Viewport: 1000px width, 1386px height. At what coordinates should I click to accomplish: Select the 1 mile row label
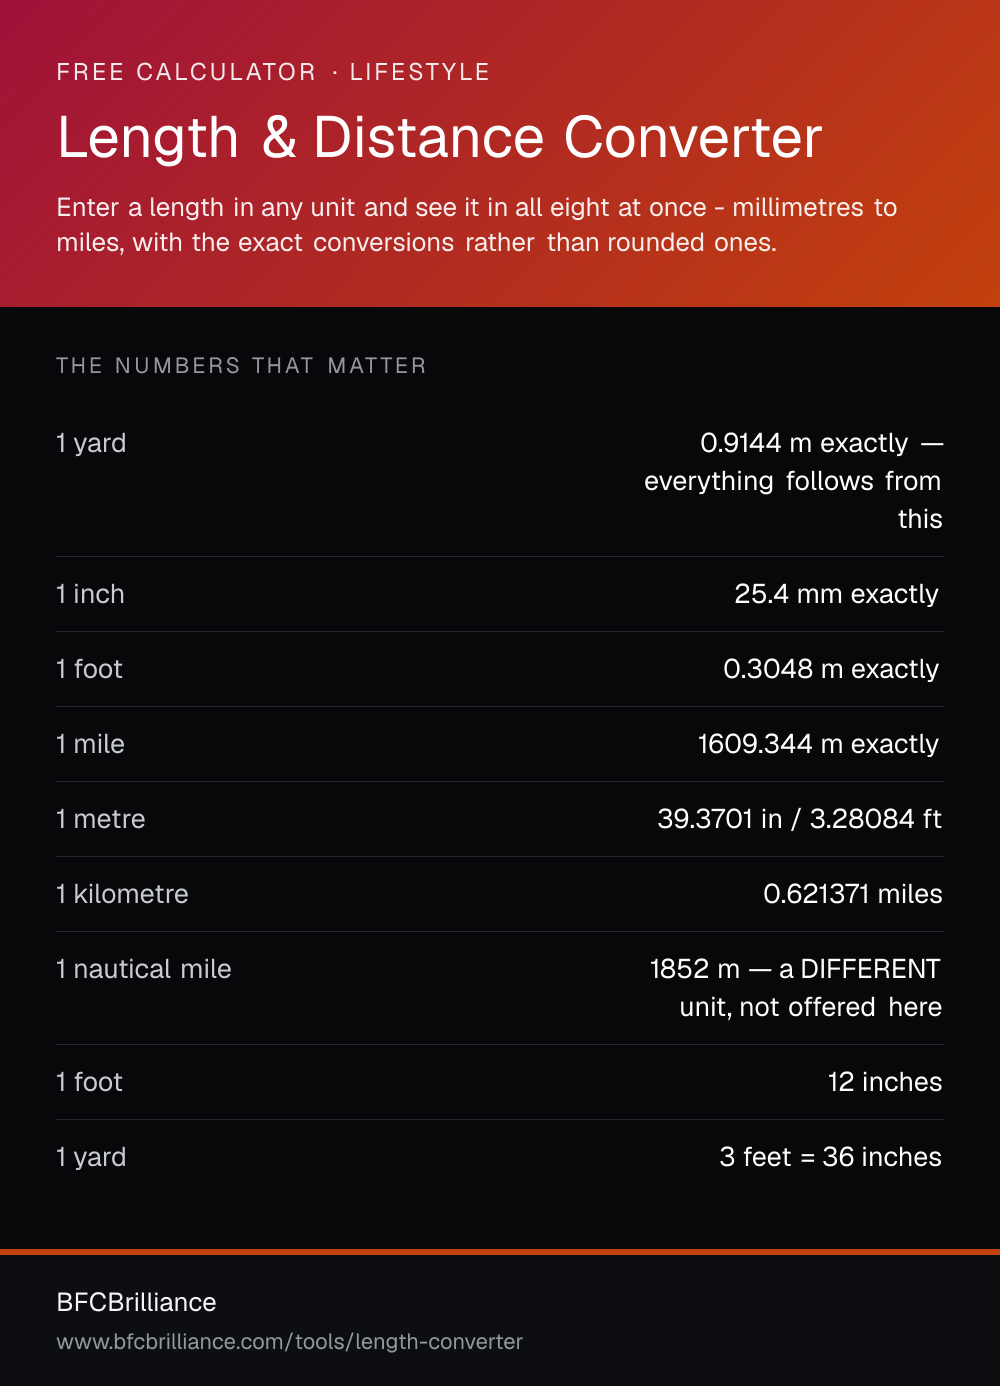click(x=91, y=744)
